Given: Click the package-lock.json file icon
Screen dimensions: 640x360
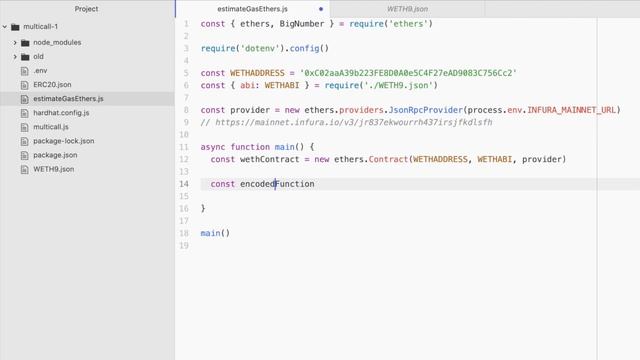Looking at the screenshot, I should click(x=24, y=141).
